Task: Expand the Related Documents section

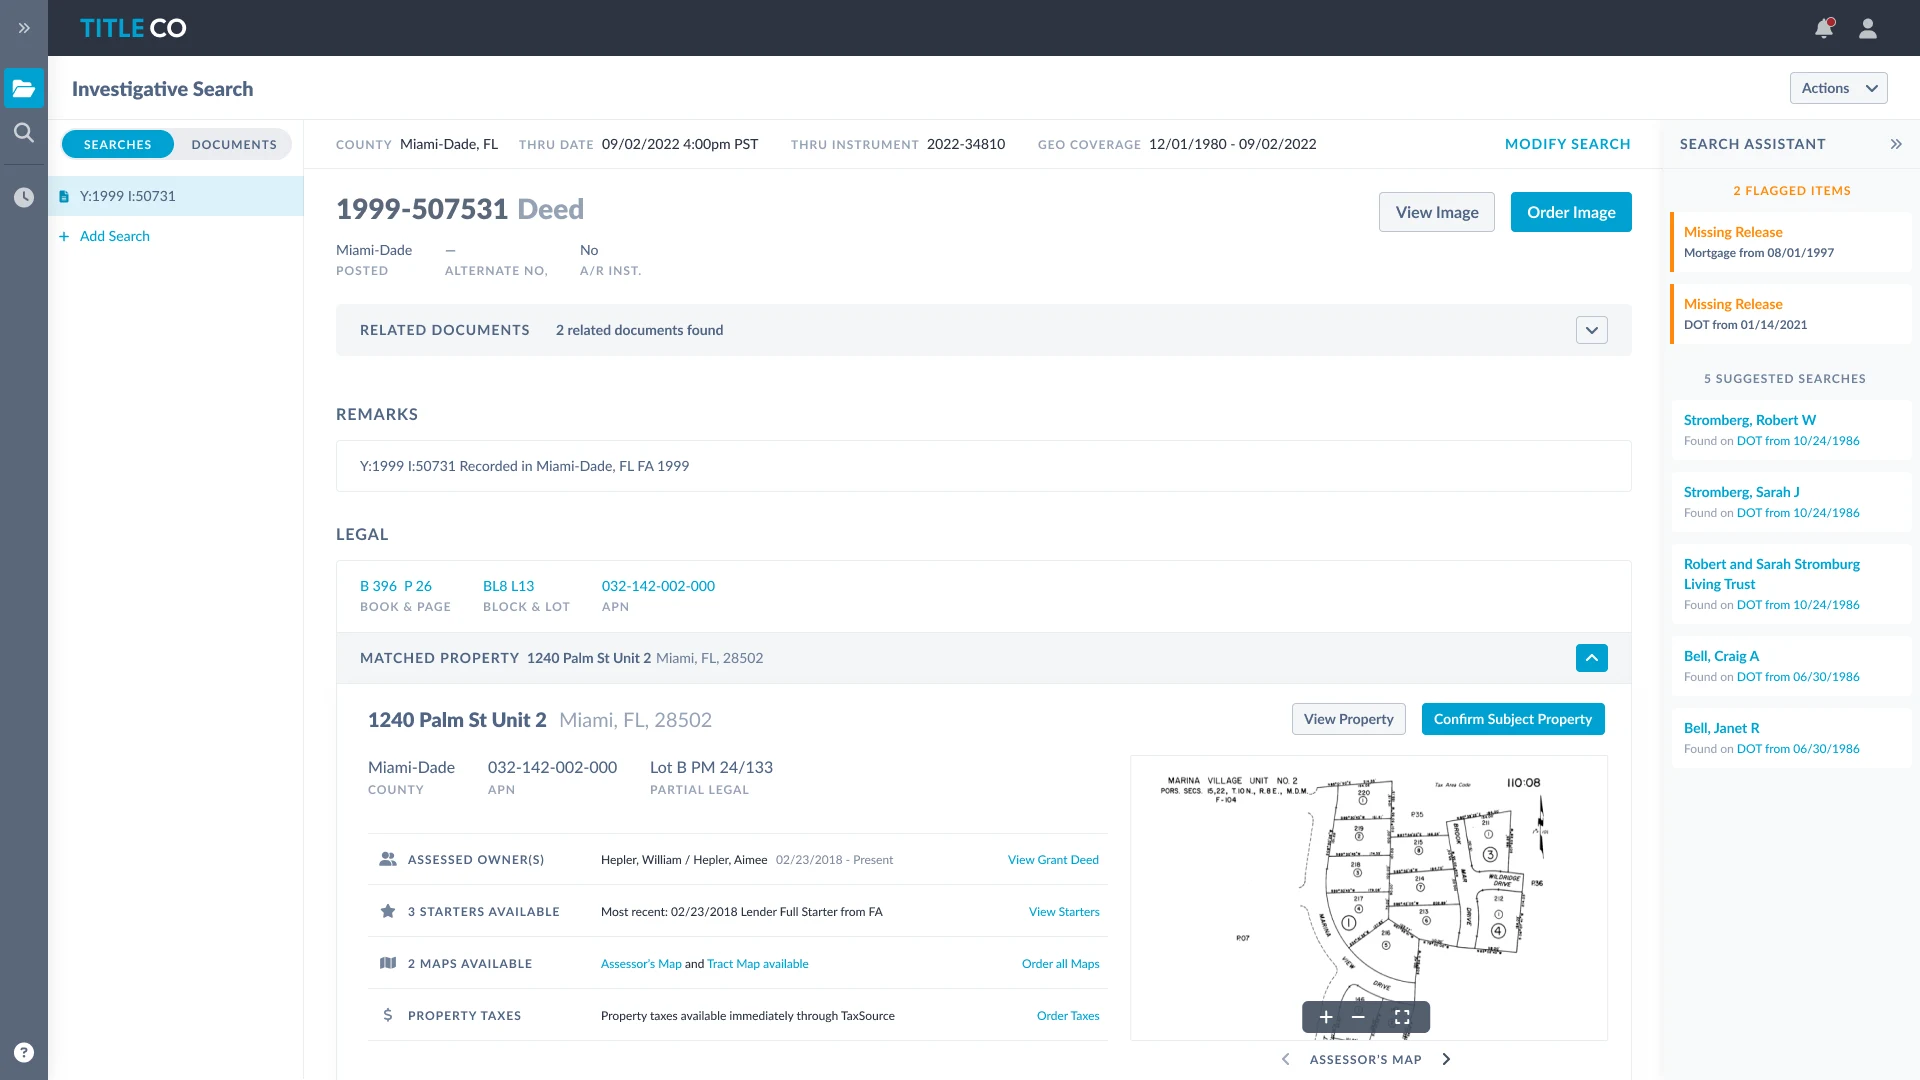Action: pos(1592,330)
